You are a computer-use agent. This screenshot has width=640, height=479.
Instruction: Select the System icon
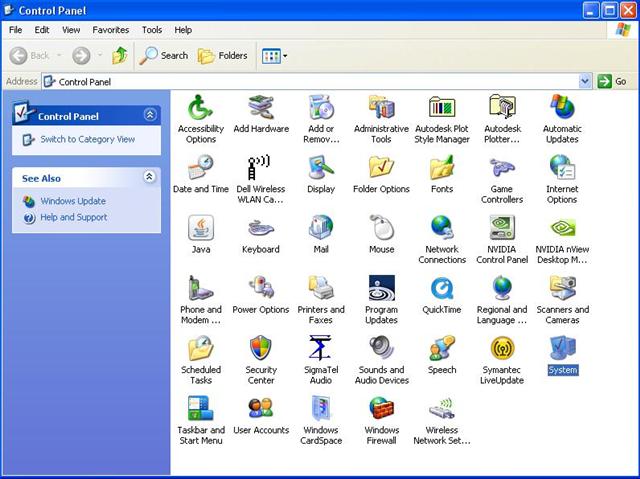(562, 355)
